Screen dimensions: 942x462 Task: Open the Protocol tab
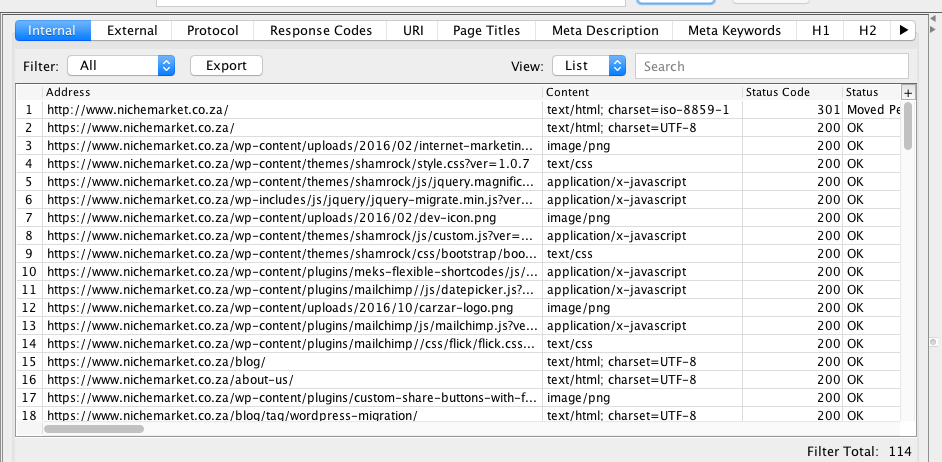pos(213,31)
